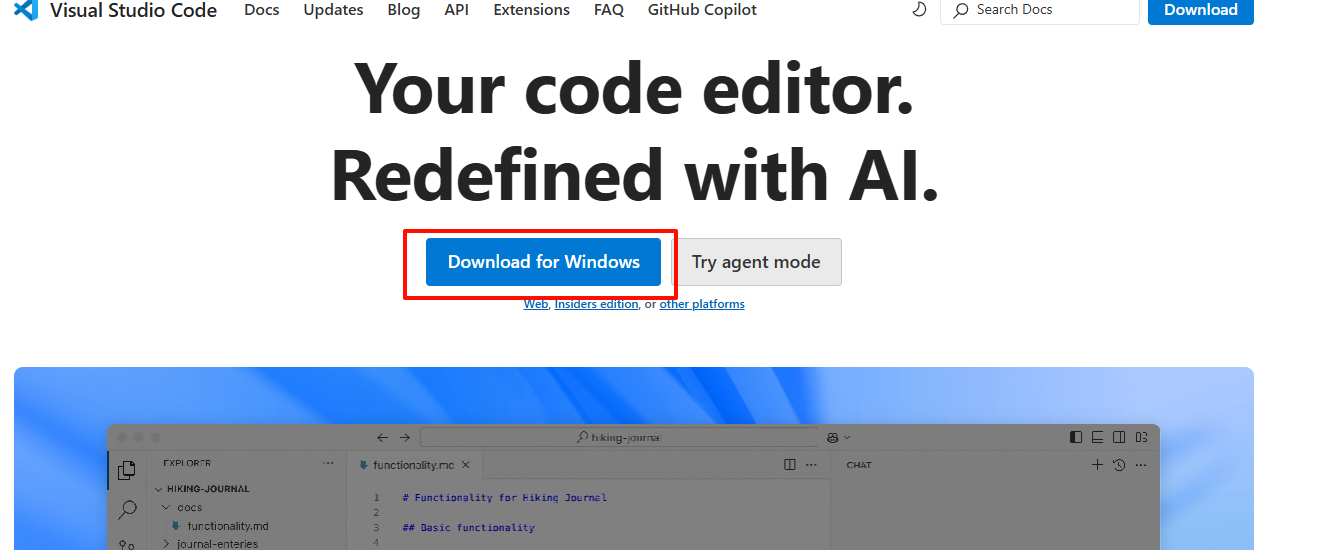The width and height of the screenshot is (1320, 550).
Task: Click the Visual Studio Code logo
Action: (x=26, y=10)
